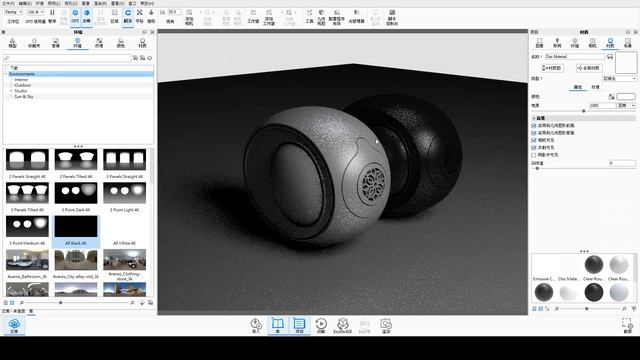Viewport: 640px width, 360px height.
Task: Open the 工作区 workspace dropdown
Action: pyautogui.click(x=13, y=12)
